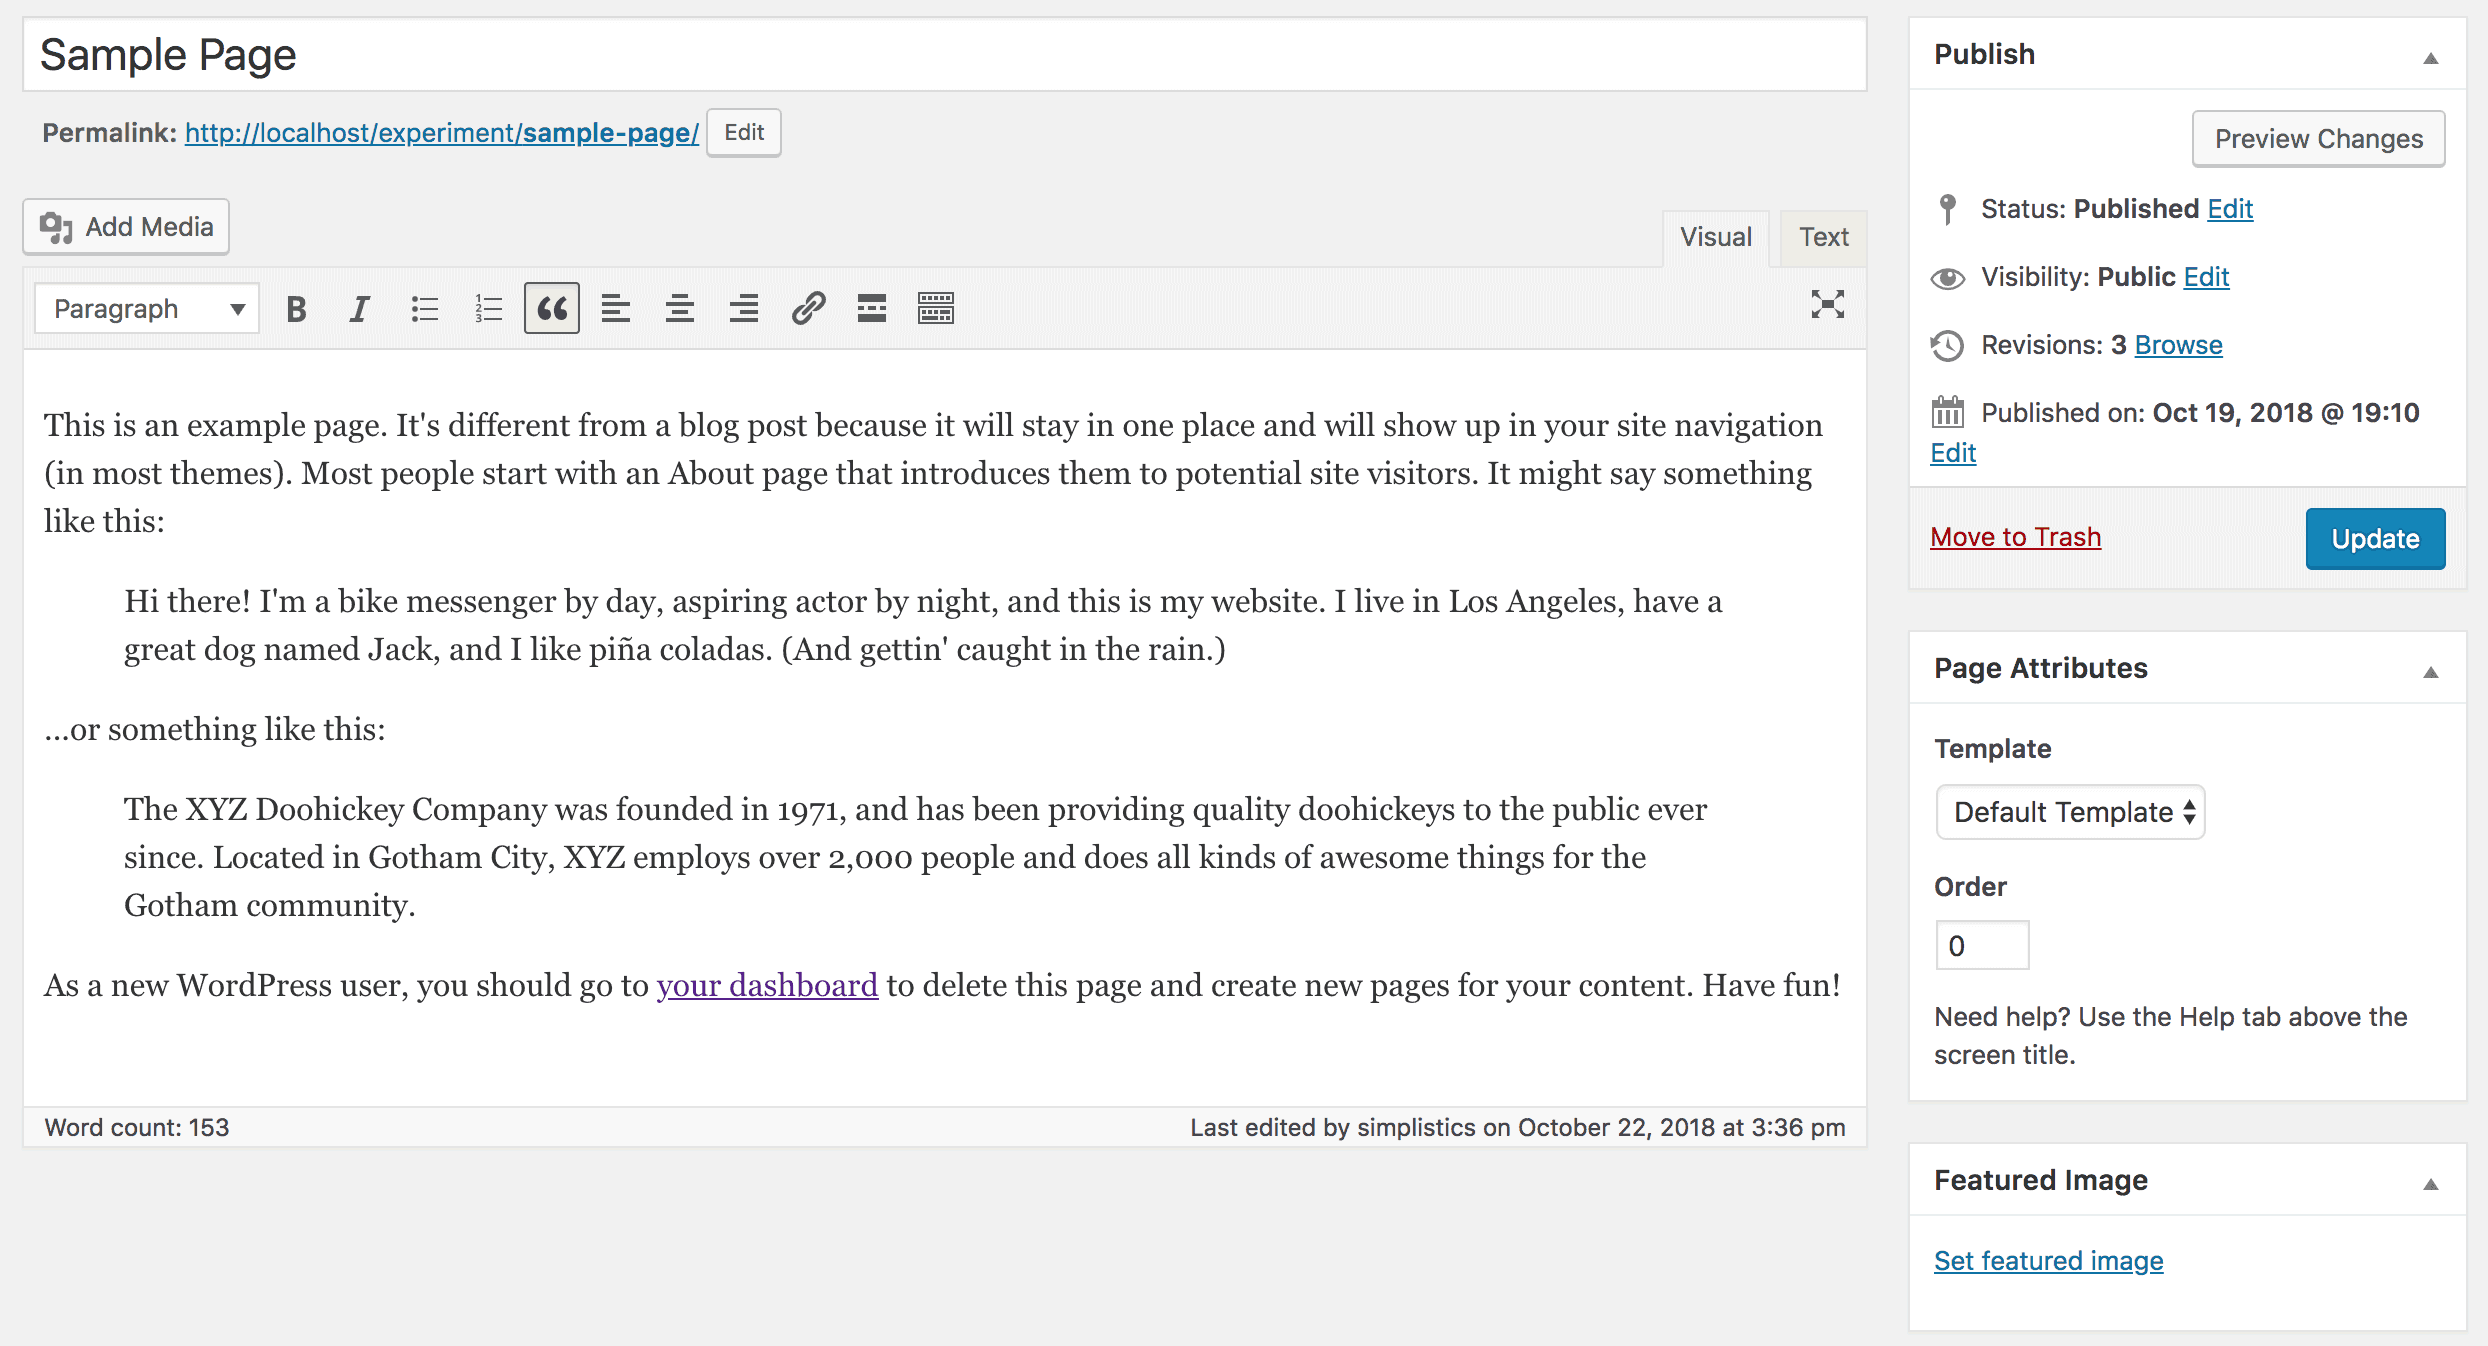Click the Move to Trash link
The width and height of the screenshot is (2488, 1346).
(2015, 538)
